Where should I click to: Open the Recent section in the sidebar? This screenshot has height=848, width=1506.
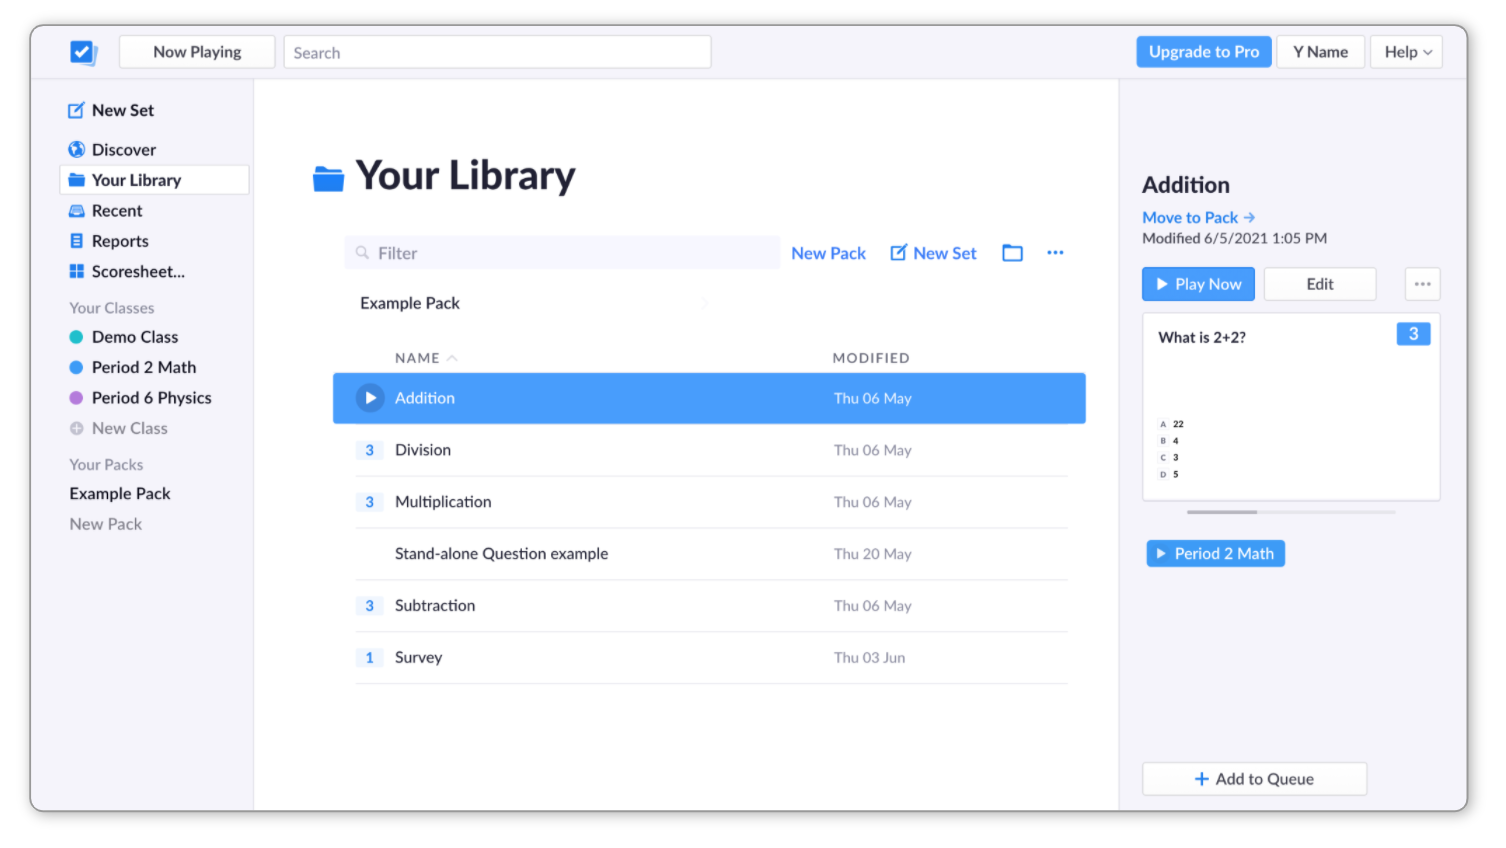point(117,211)
